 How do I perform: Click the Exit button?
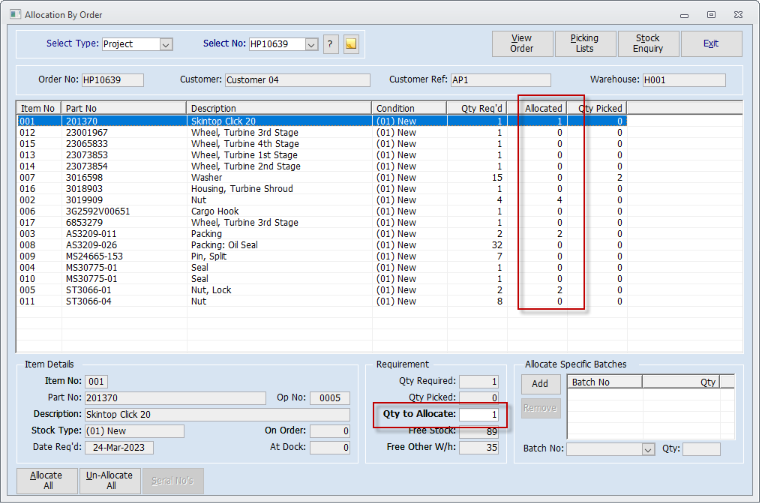(711, 44)
